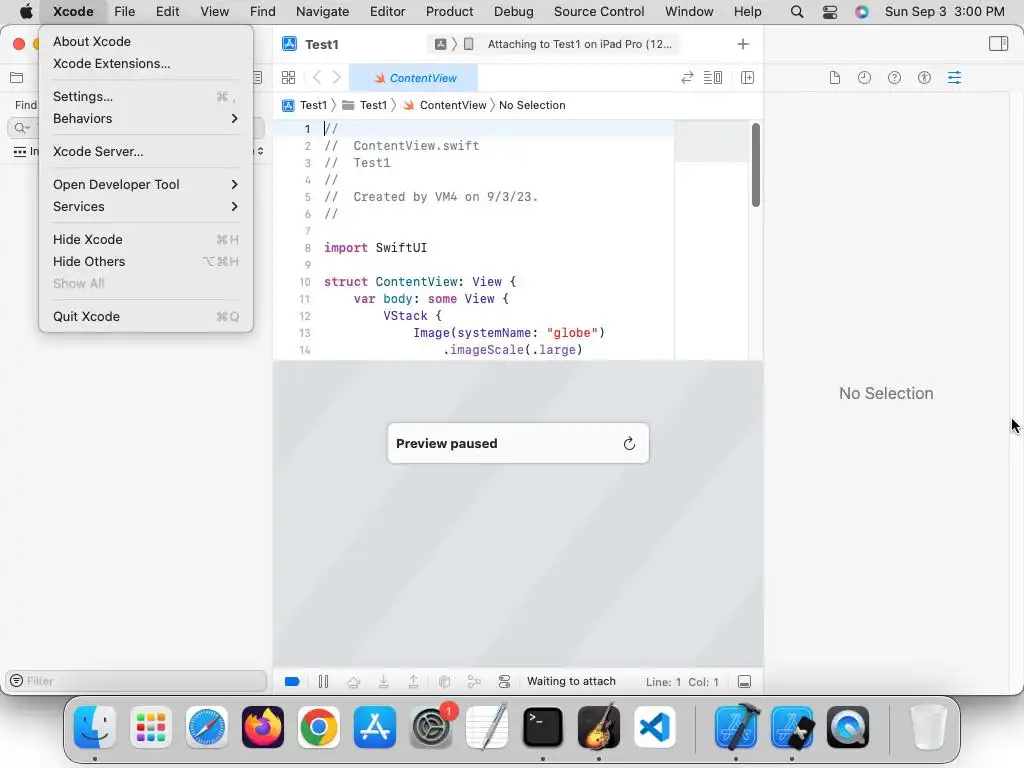Open the Apple menu

[26, 12]
